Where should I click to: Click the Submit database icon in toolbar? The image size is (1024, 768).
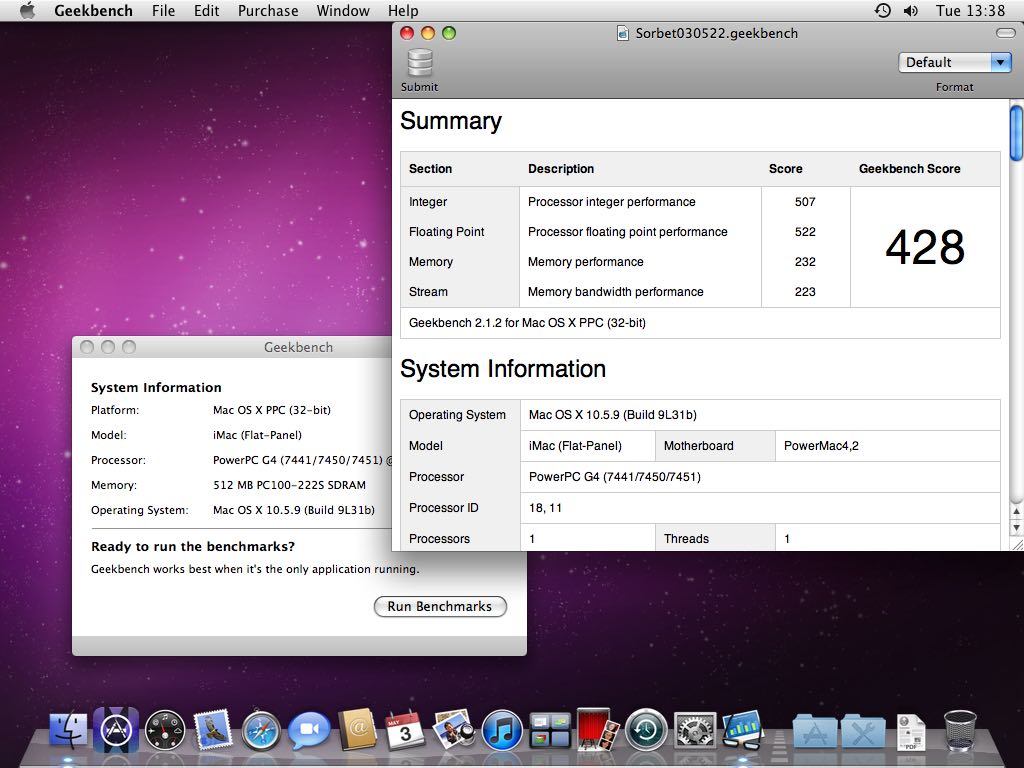click(420, 63)
